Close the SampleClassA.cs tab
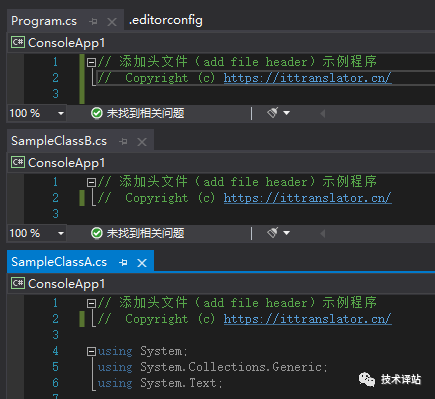 142,263
